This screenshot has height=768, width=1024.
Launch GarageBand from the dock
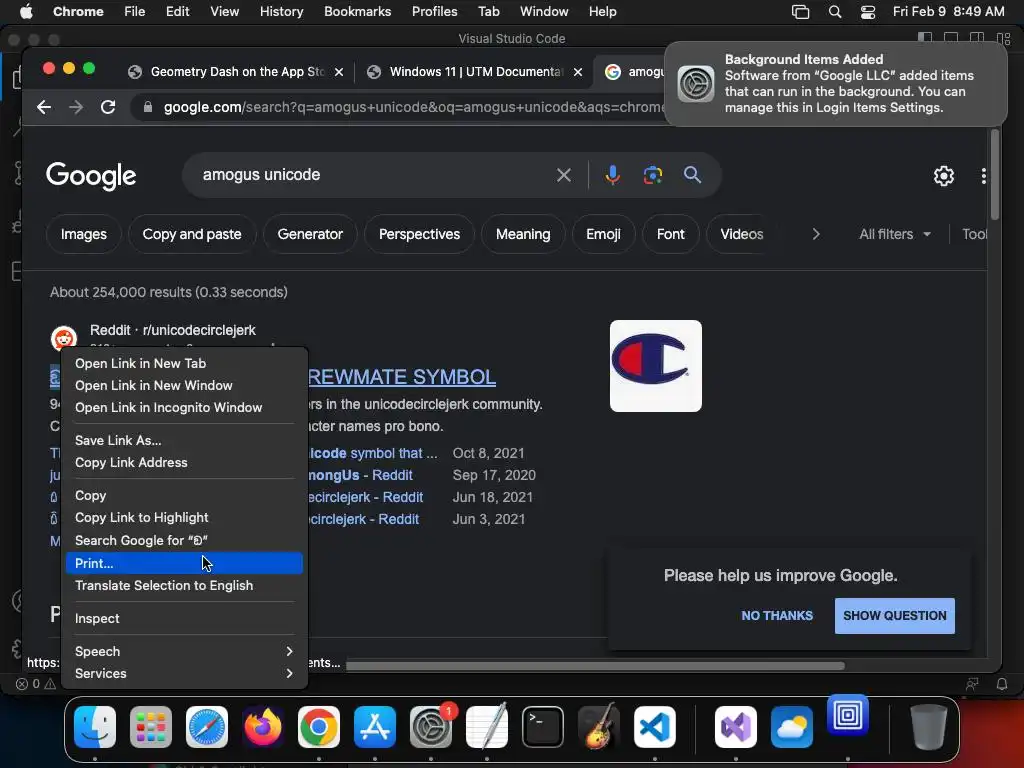(x=599, y=727)
